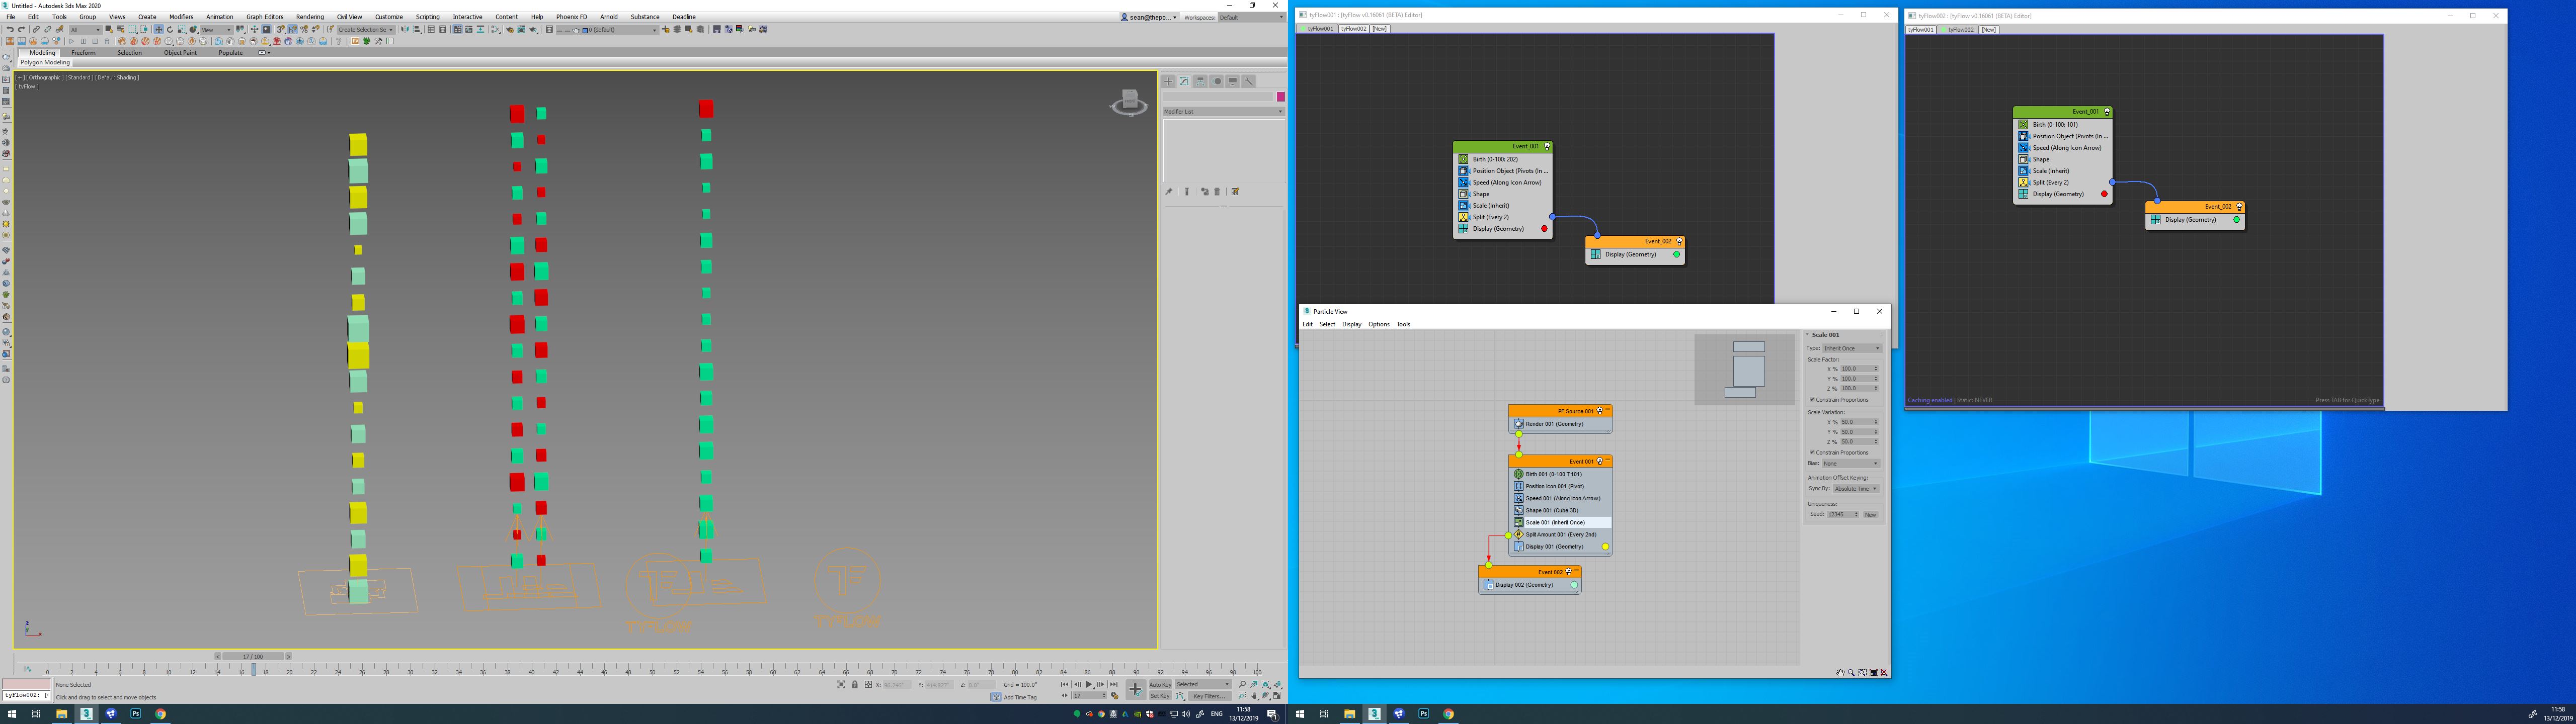Screen dimensions: 2576x724
Task: Click the Auto Key button
Action: click(1160, 685)
